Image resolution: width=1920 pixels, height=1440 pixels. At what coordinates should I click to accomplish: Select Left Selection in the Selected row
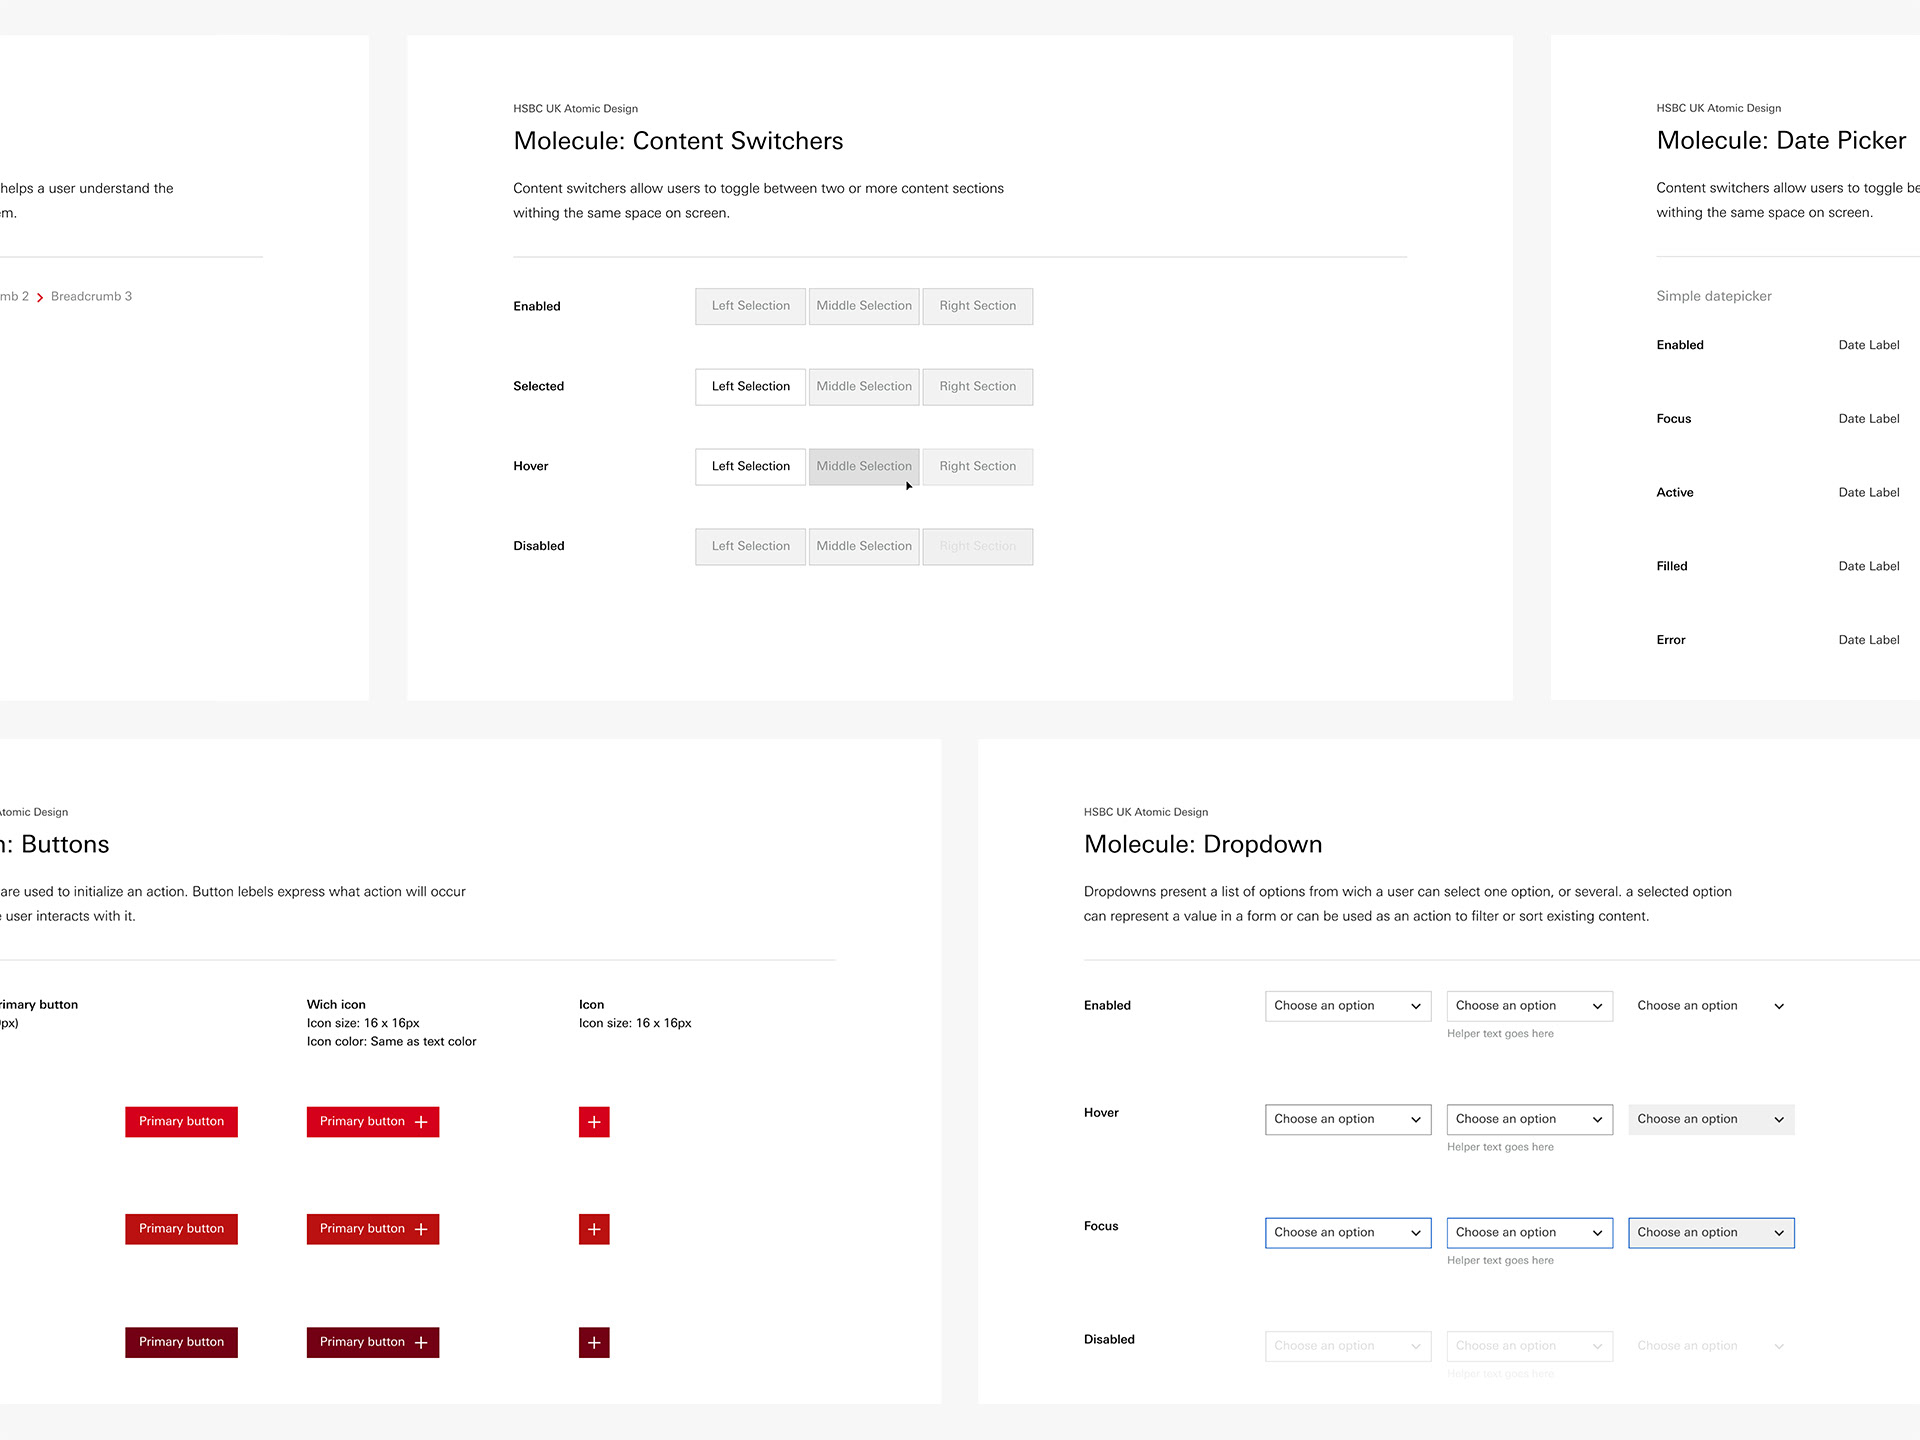[x=751, y=386]
